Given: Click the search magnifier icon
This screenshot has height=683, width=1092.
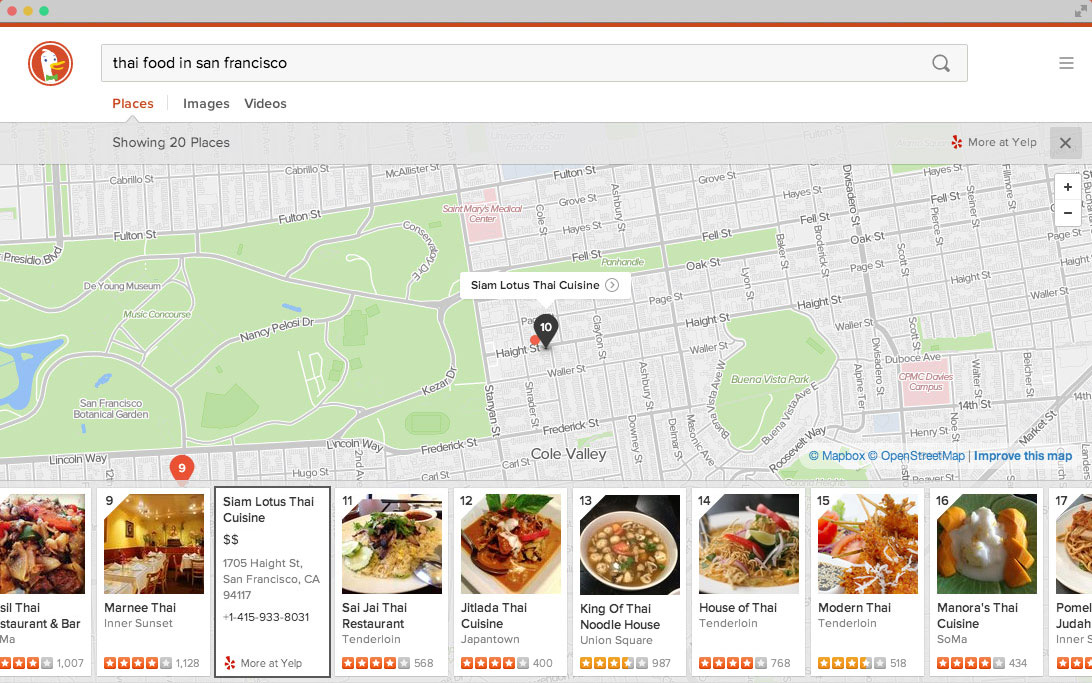Looking at the screenshot, I should point(941,63).
